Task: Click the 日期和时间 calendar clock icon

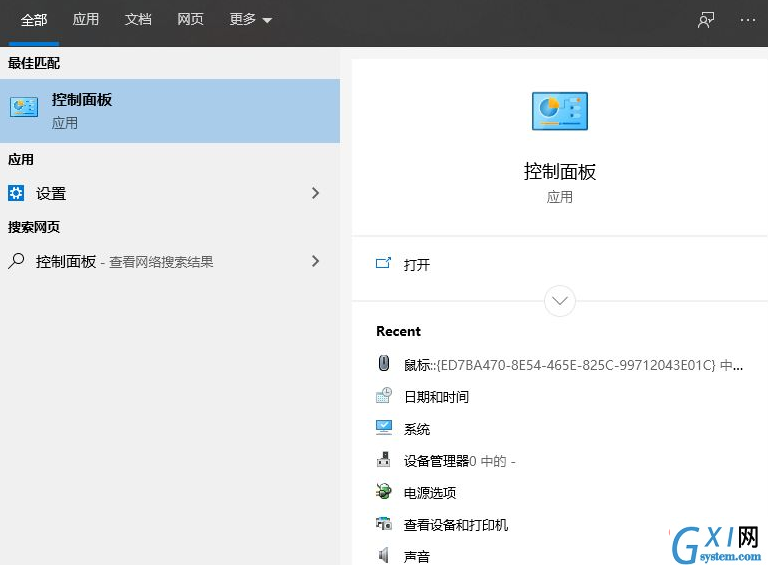Action: coord(384,396)
